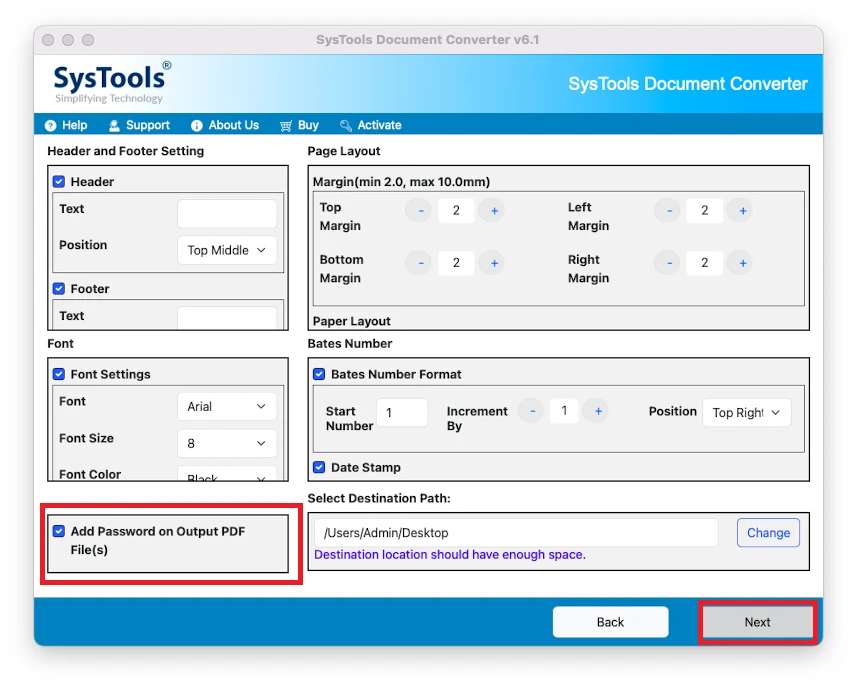Click the Start Number input field
The height and width of the screenshot is (688, 857).
pyautogui.click(x=402, y=413)
